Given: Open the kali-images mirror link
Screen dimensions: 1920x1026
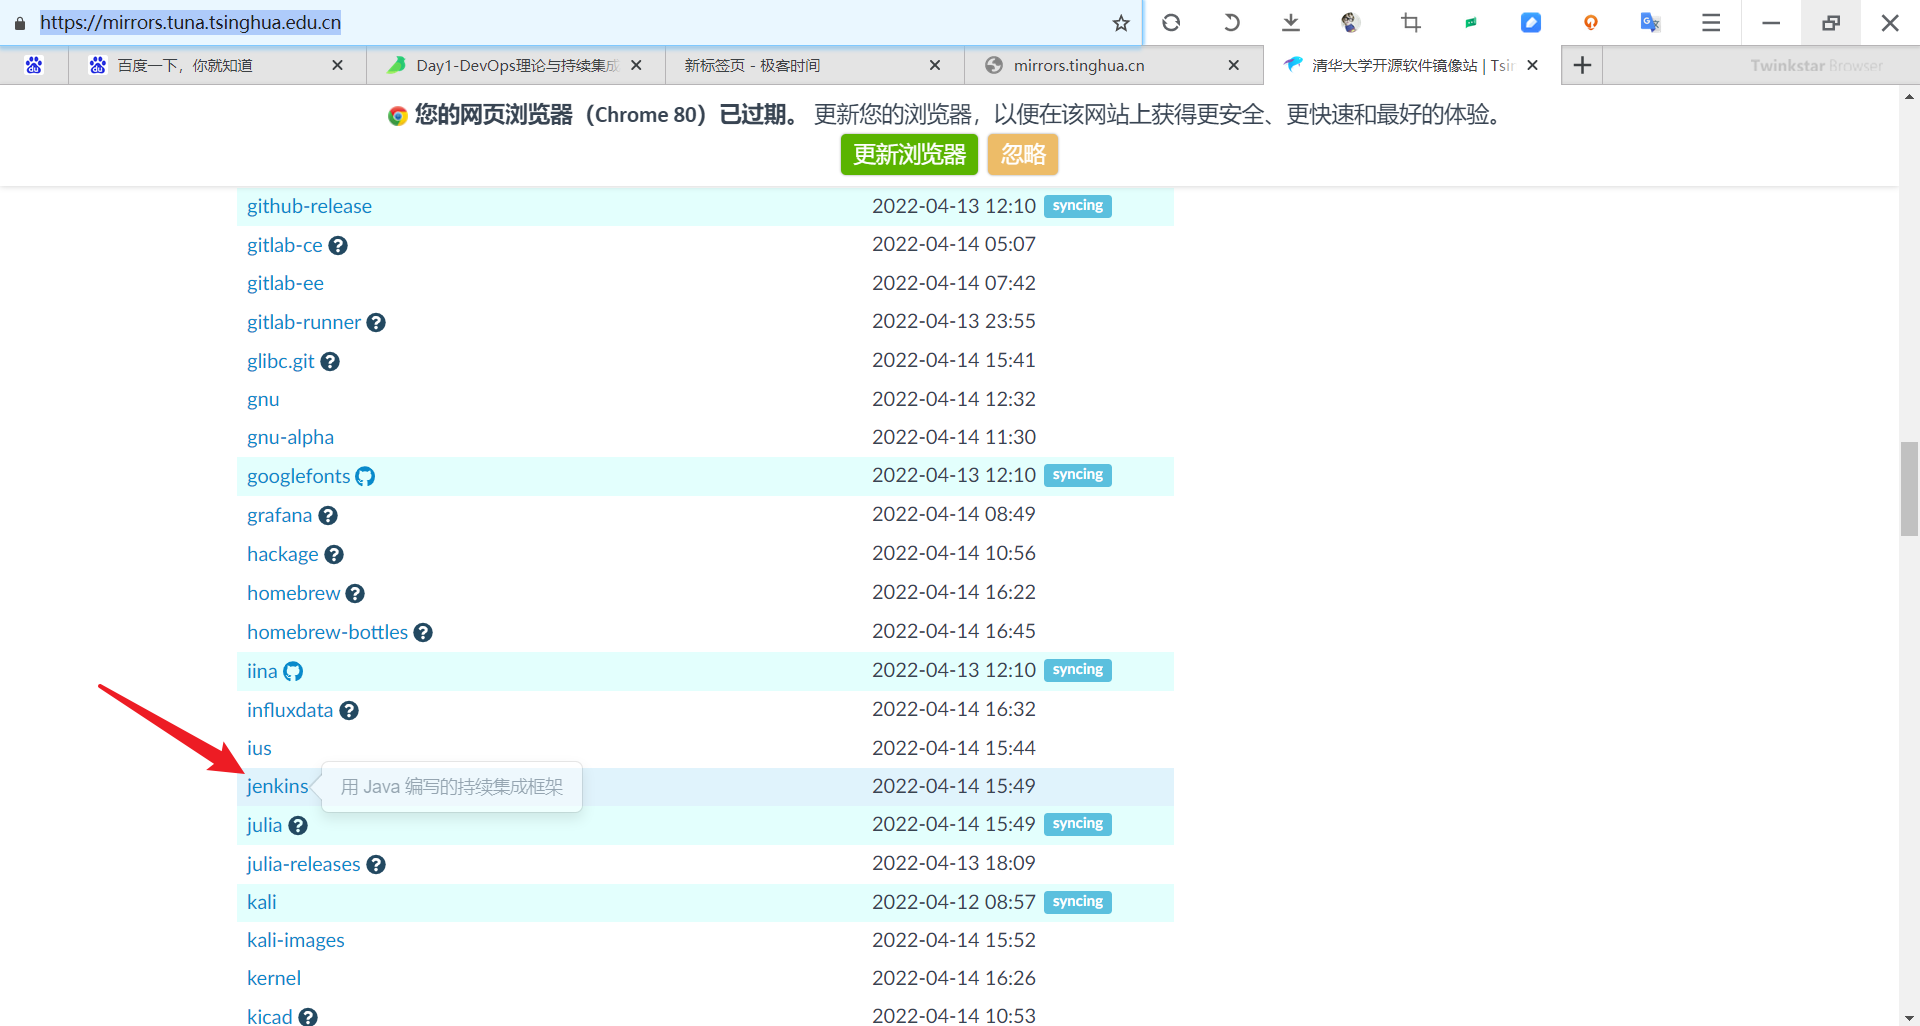Looking at the screenshot, I should pyautogui.click(x=295, y=940).
